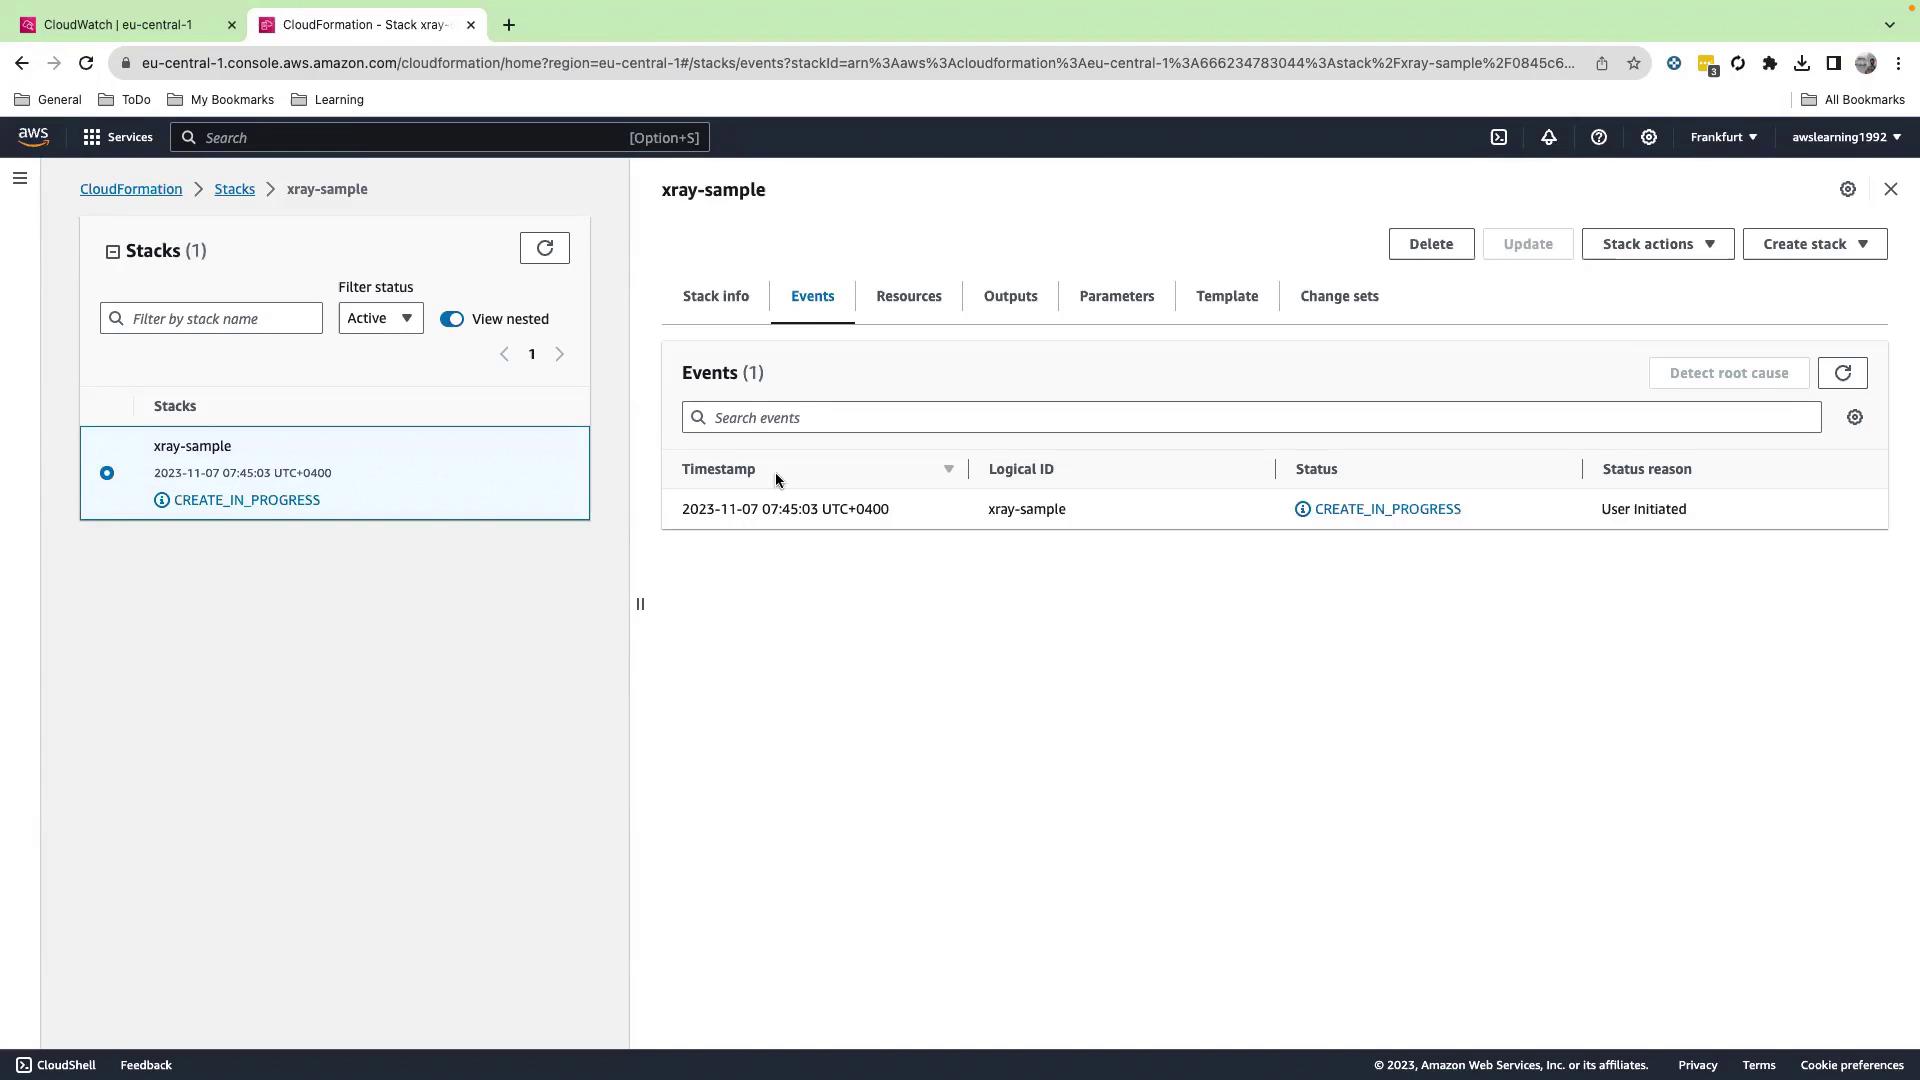Open events table preferences gear
The width and height of the screenshot is (1920, 1080).
tap(1854, 418)
